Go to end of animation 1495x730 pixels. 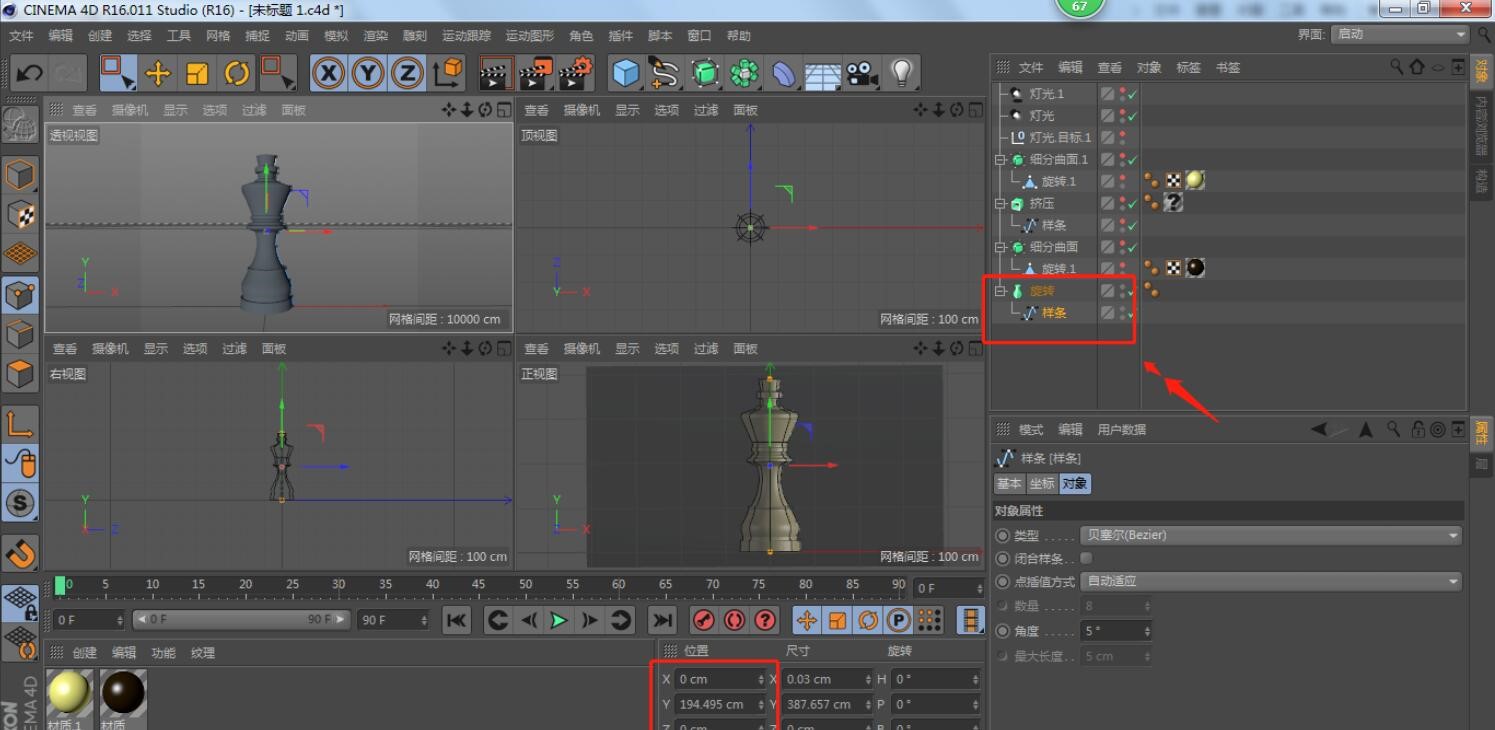tap(662, 620)
